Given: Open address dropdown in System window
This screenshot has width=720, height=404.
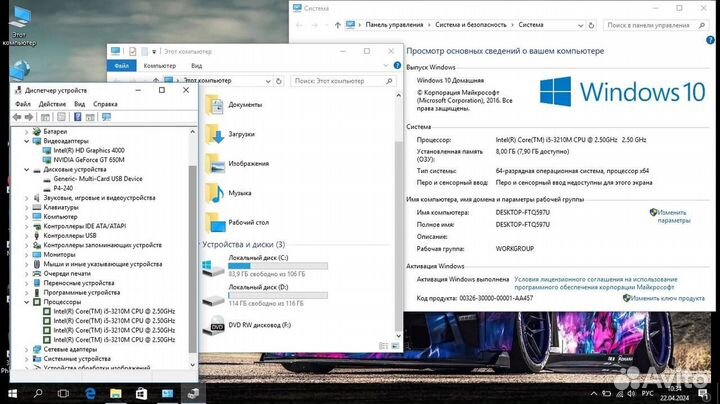Looking at the screenshot, I should tap(580, 25).
